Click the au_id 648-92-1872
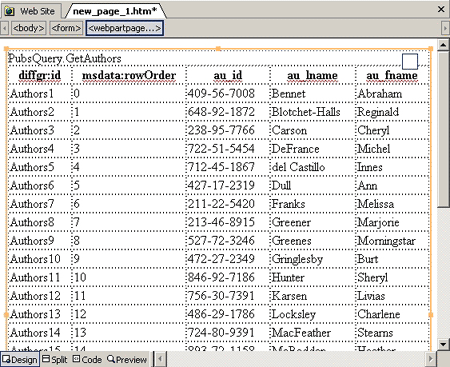450x367 pixels. (221, 112)
